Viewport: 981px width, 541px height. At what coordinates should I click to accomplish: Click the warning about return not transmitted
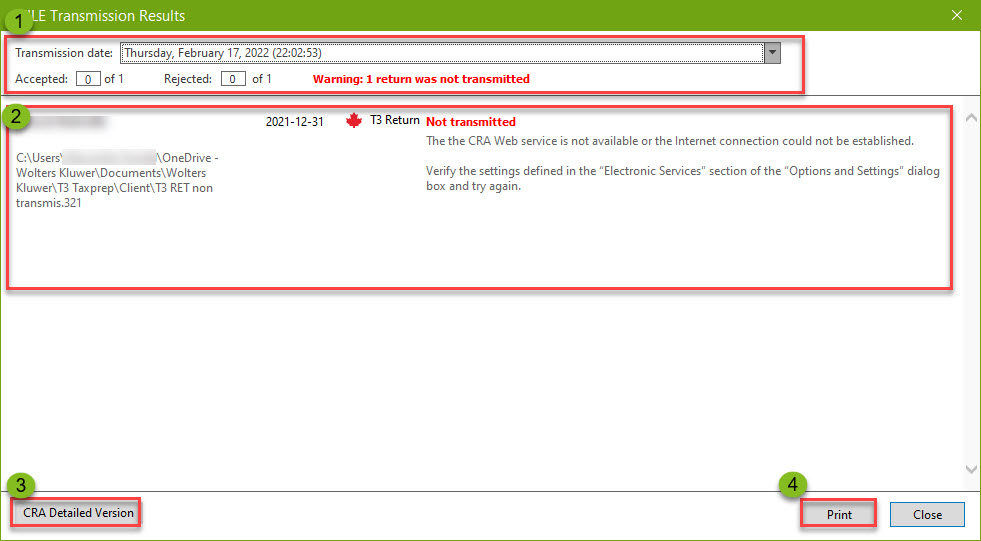[x=421, y=79]
